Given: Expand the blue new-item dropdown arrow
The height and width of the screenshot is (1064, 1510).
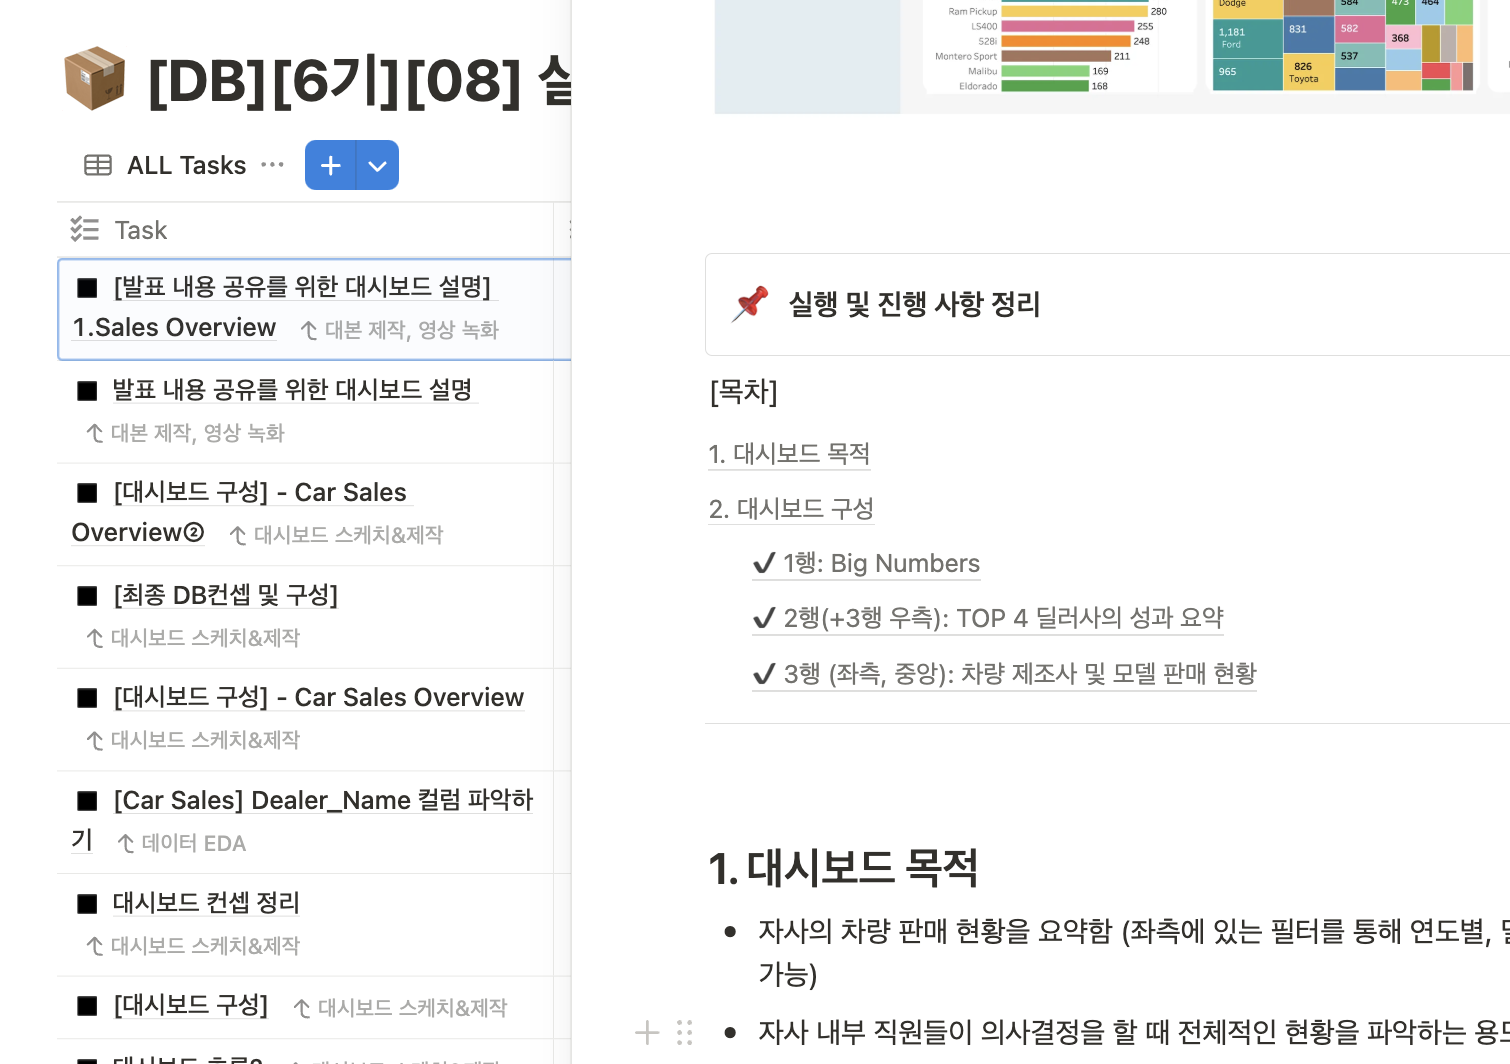Looking at the screenshot, I should 377,165.
